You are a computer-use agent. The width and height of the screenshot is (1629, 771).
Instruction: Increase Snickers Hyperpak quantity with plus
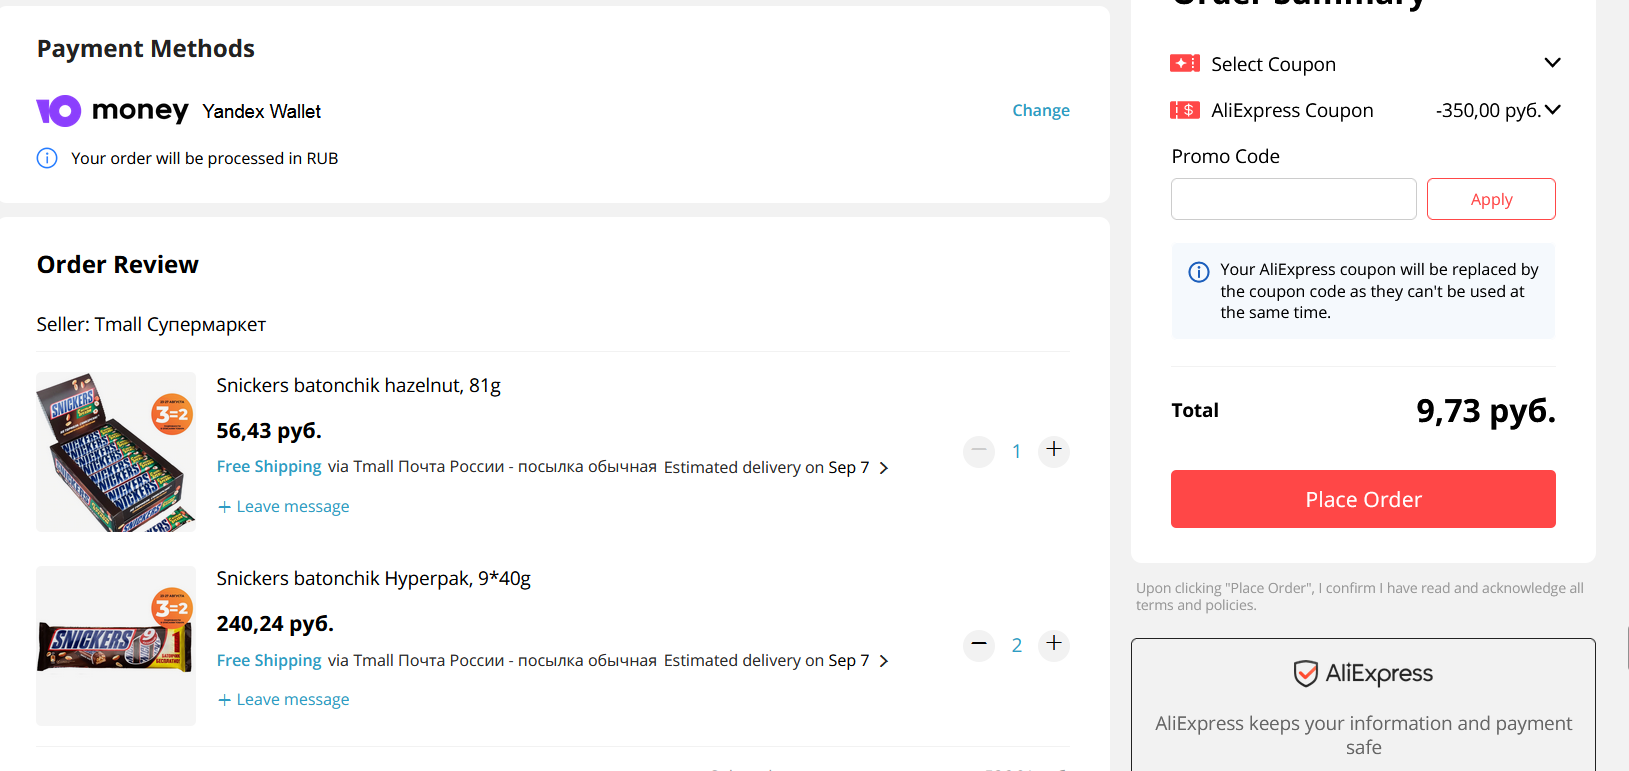1054,644
